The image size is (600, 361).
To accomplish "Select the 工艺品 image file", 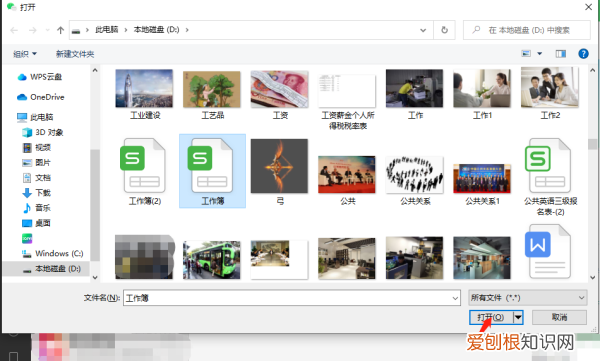I will point(212,89).
